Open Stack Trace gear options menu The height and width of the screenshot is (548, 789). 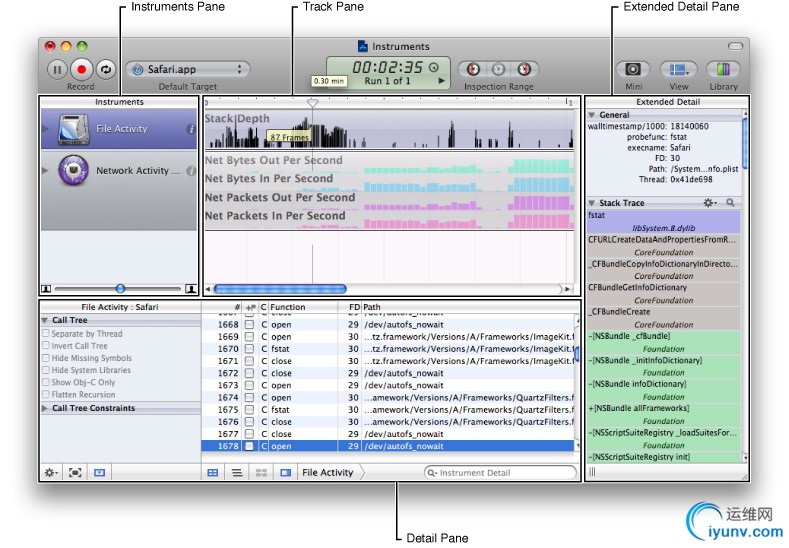tap(709, 203)
